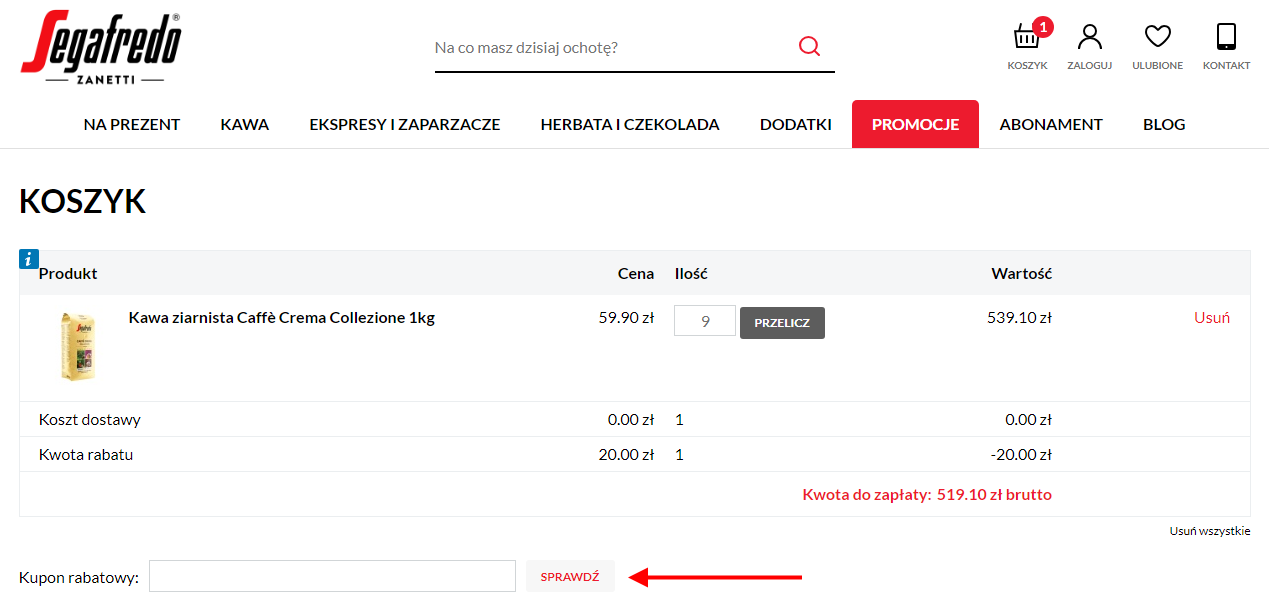Open the Ekspresy i zaparzacze menu
The image size is (1269, 610).
[405, 125]
